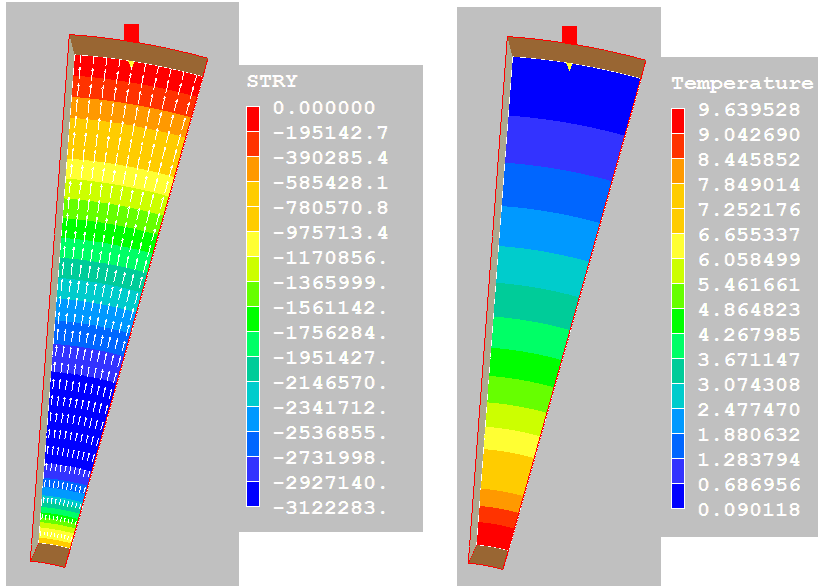Click STRY legend value 0.000000
The image size is (834, 586).
coord(324,108)
